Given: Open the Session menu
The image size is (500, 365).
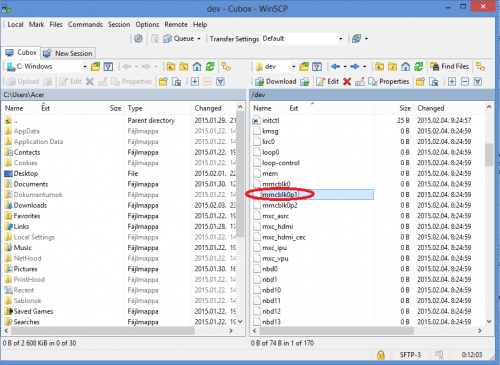Looking at the screenshot, I should [119, 25].
